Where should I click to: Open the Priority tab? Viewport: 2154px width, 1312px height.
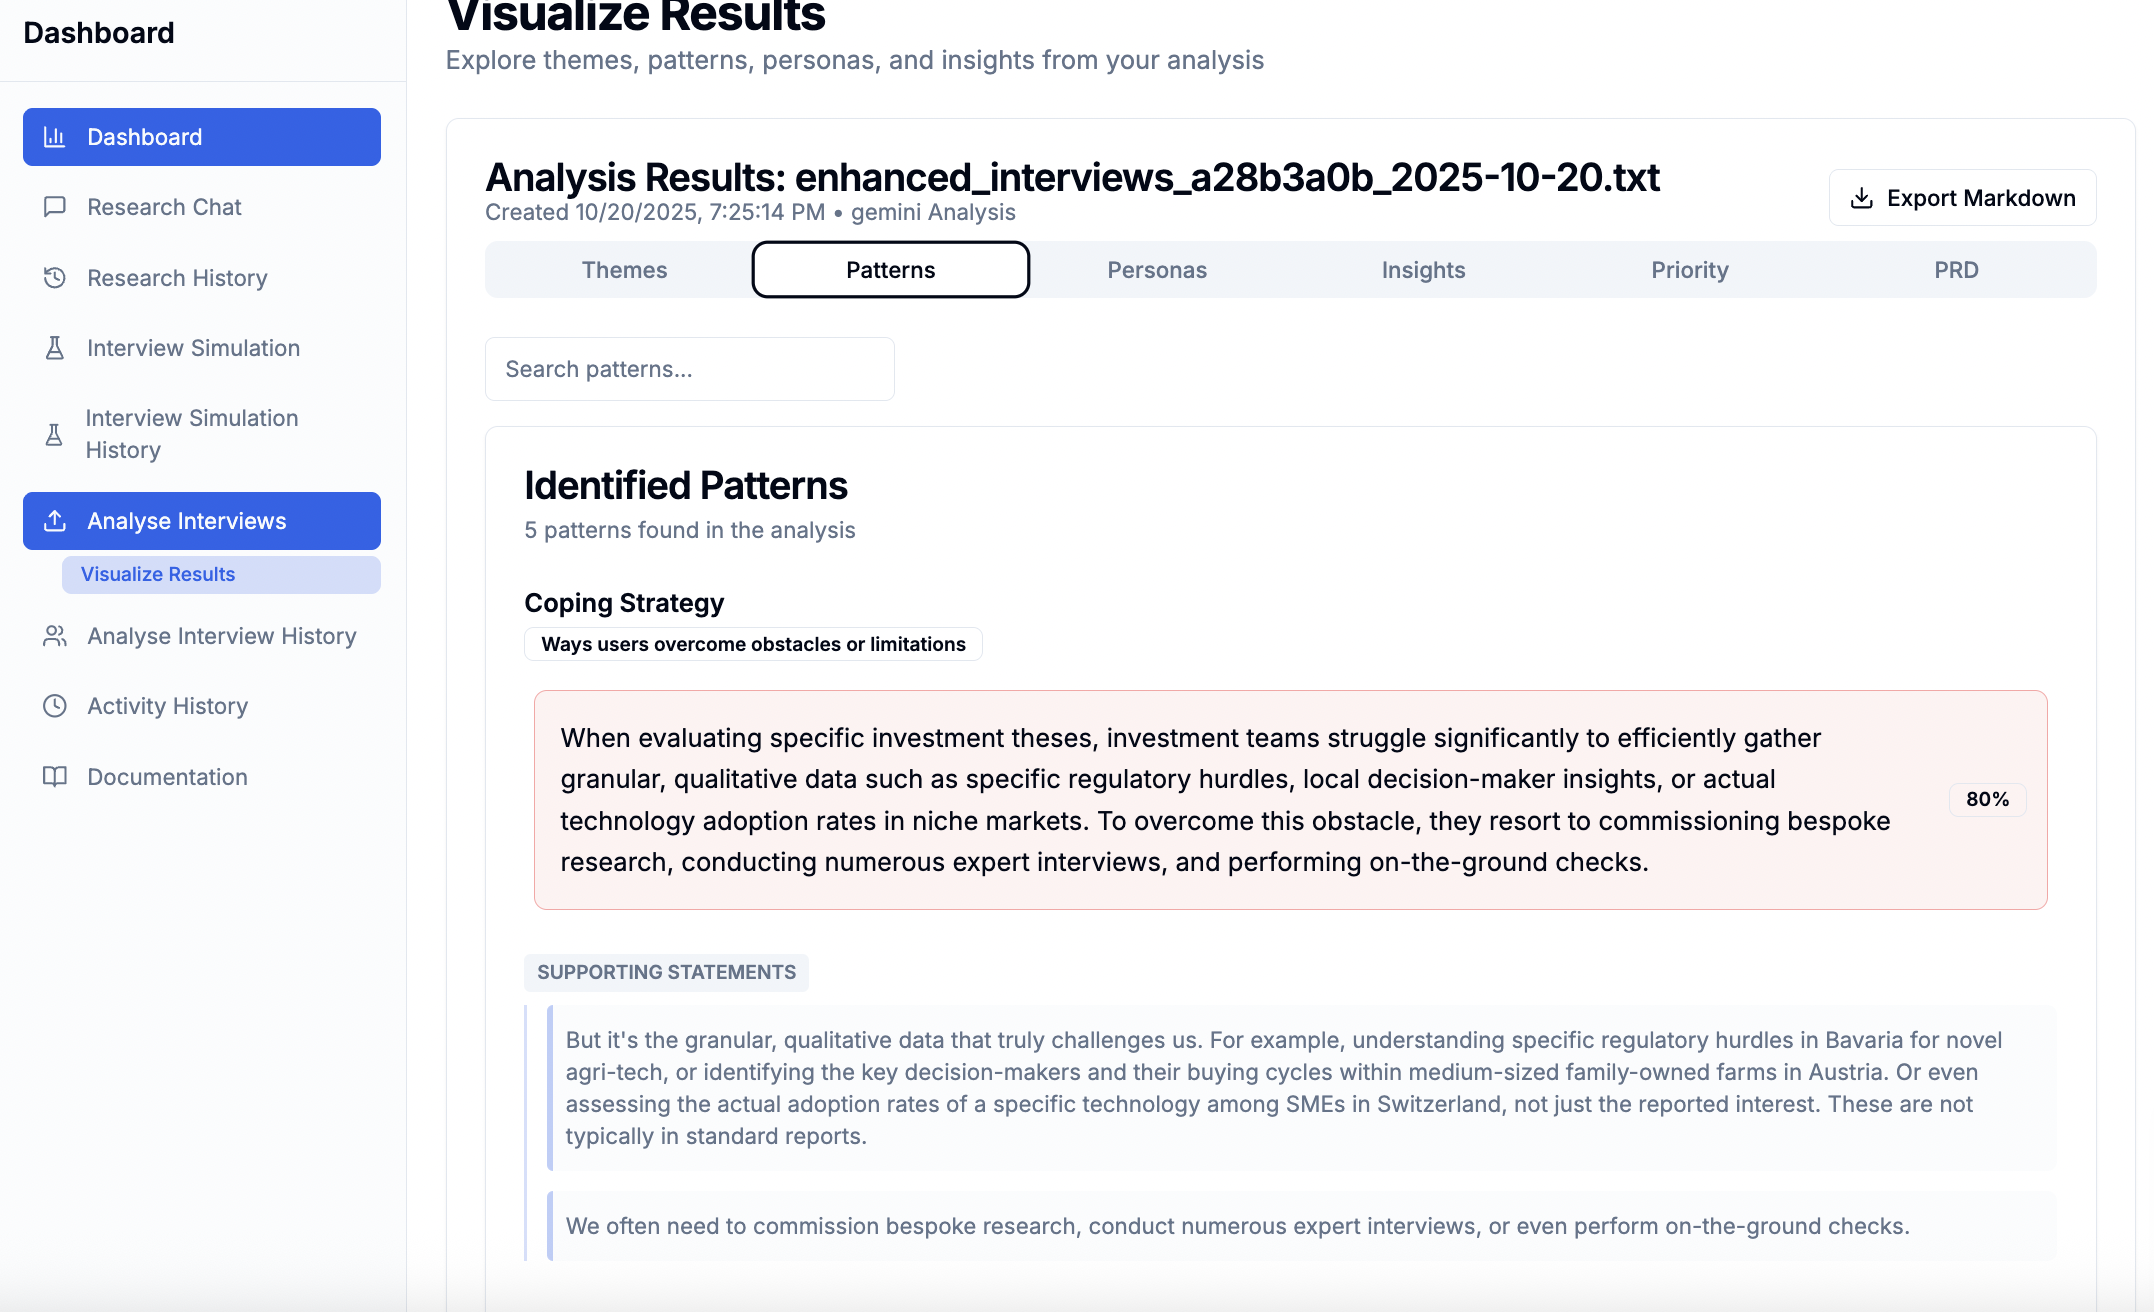(x=1689, y=269)
